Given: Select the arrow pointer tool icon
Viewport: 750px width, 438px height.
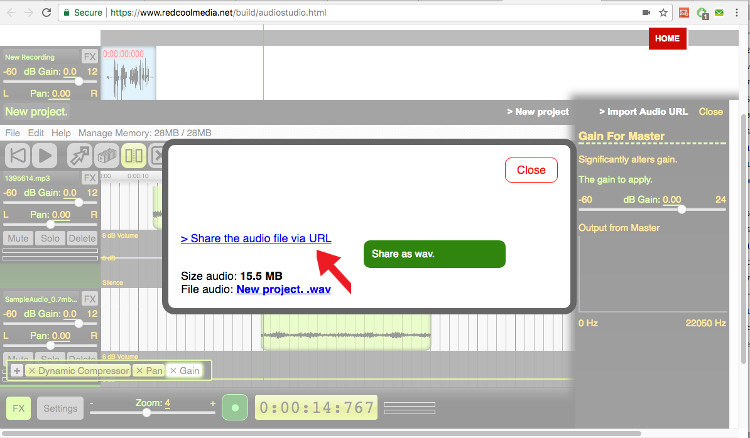Looking at the screenshot, I should [x=79, y=155].
